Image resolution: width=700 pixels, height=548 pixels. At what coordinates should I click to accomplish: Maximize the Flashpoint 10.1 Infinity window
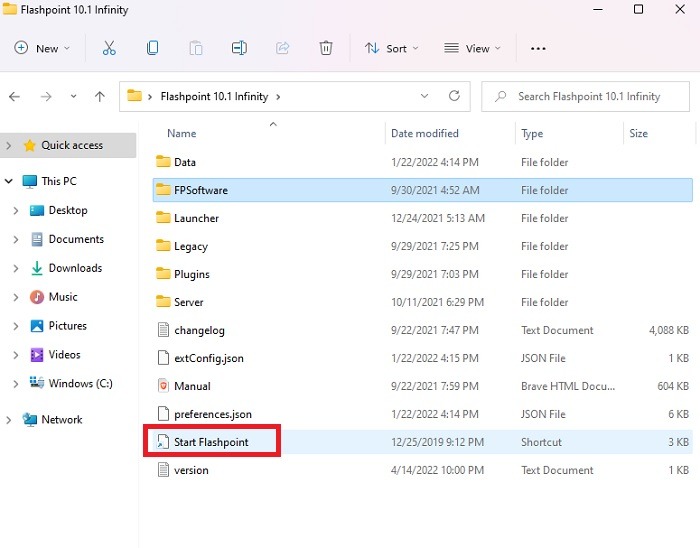click(638, 9)
